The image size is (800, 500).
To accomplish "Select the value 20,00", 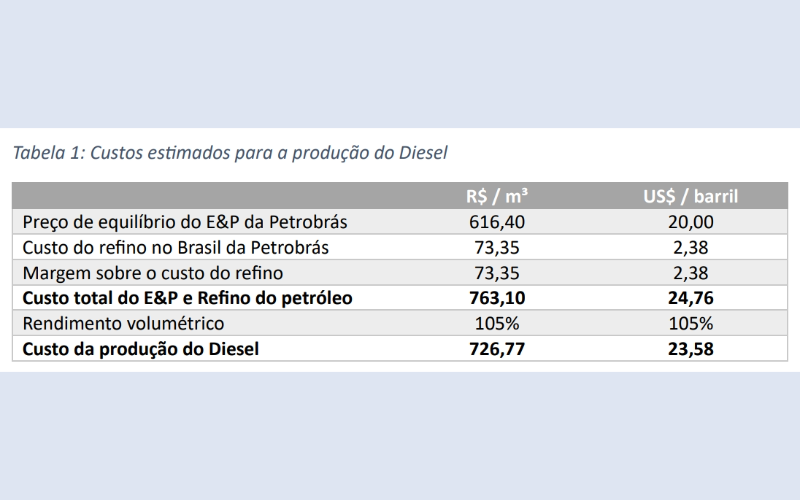I will pos(691,222).
